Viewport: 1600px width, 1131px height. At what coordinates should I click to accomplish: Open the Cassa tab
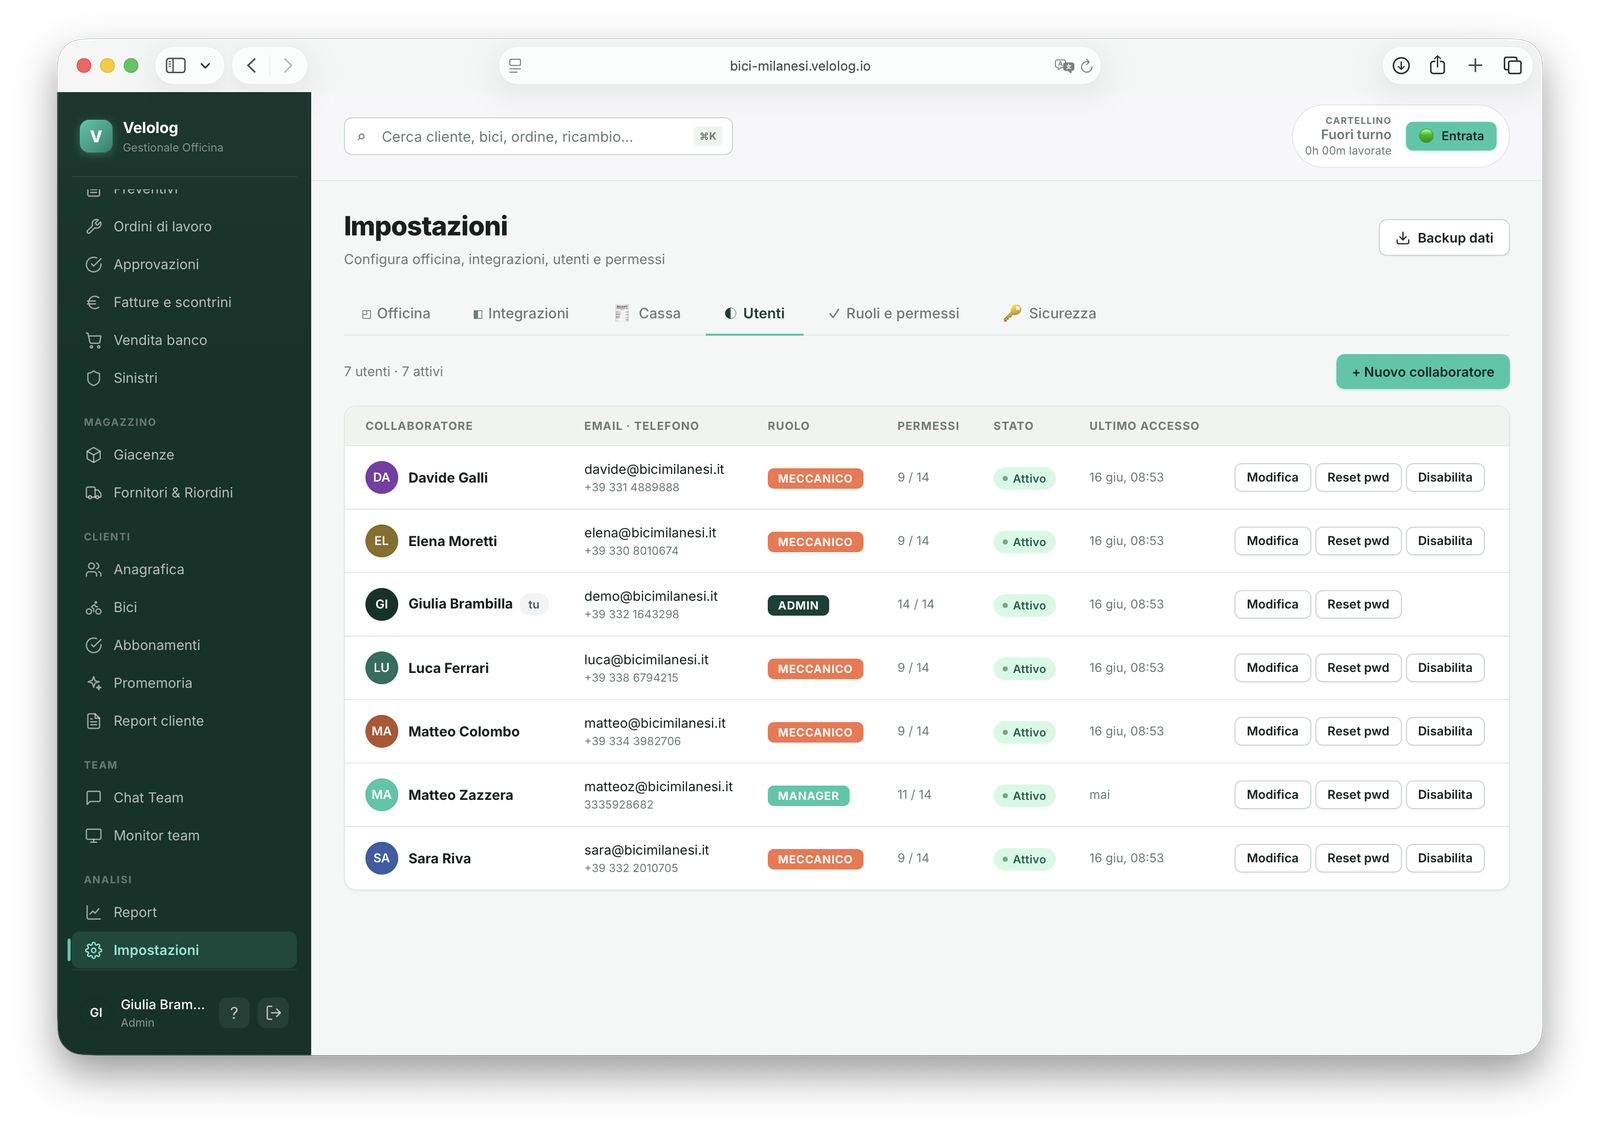point(648,313)
